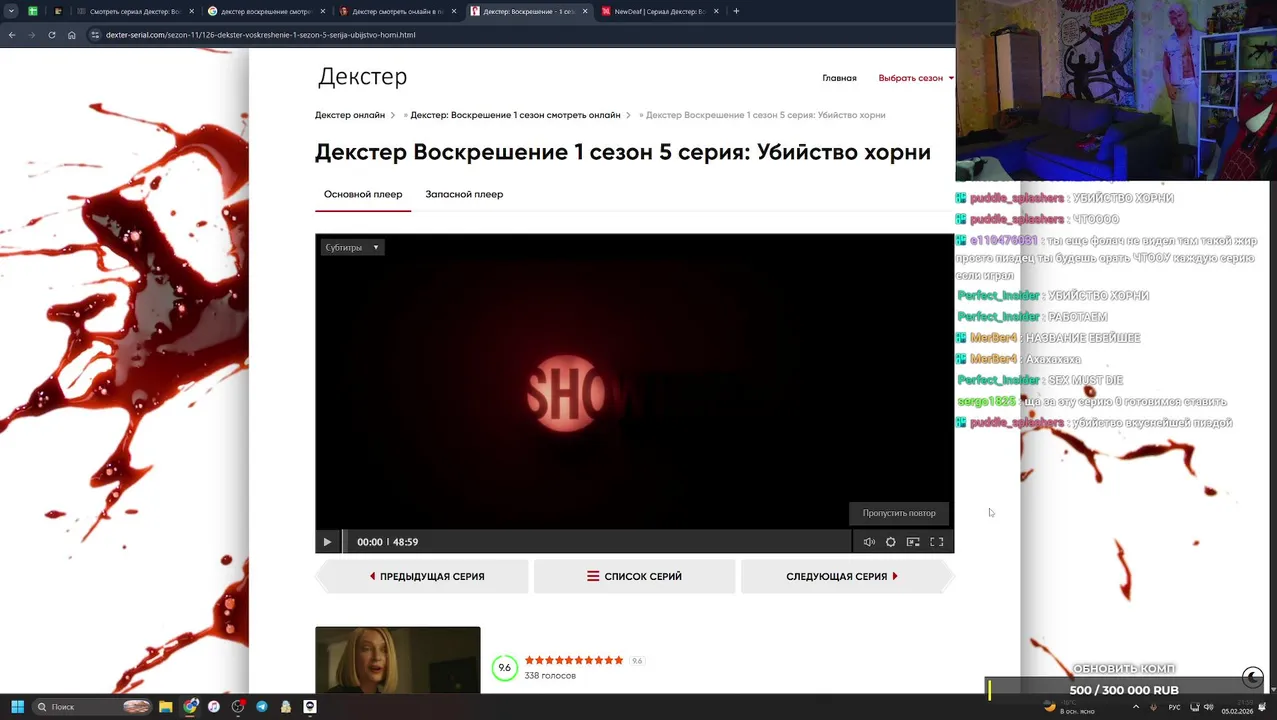Click the browser back arrow
The image size is (1277, 720).
[x=12, y=35]
